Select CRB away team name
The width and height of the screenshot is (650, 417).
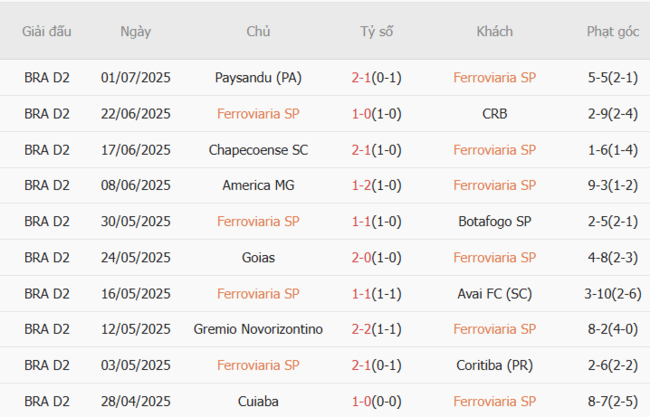[494, 113]
